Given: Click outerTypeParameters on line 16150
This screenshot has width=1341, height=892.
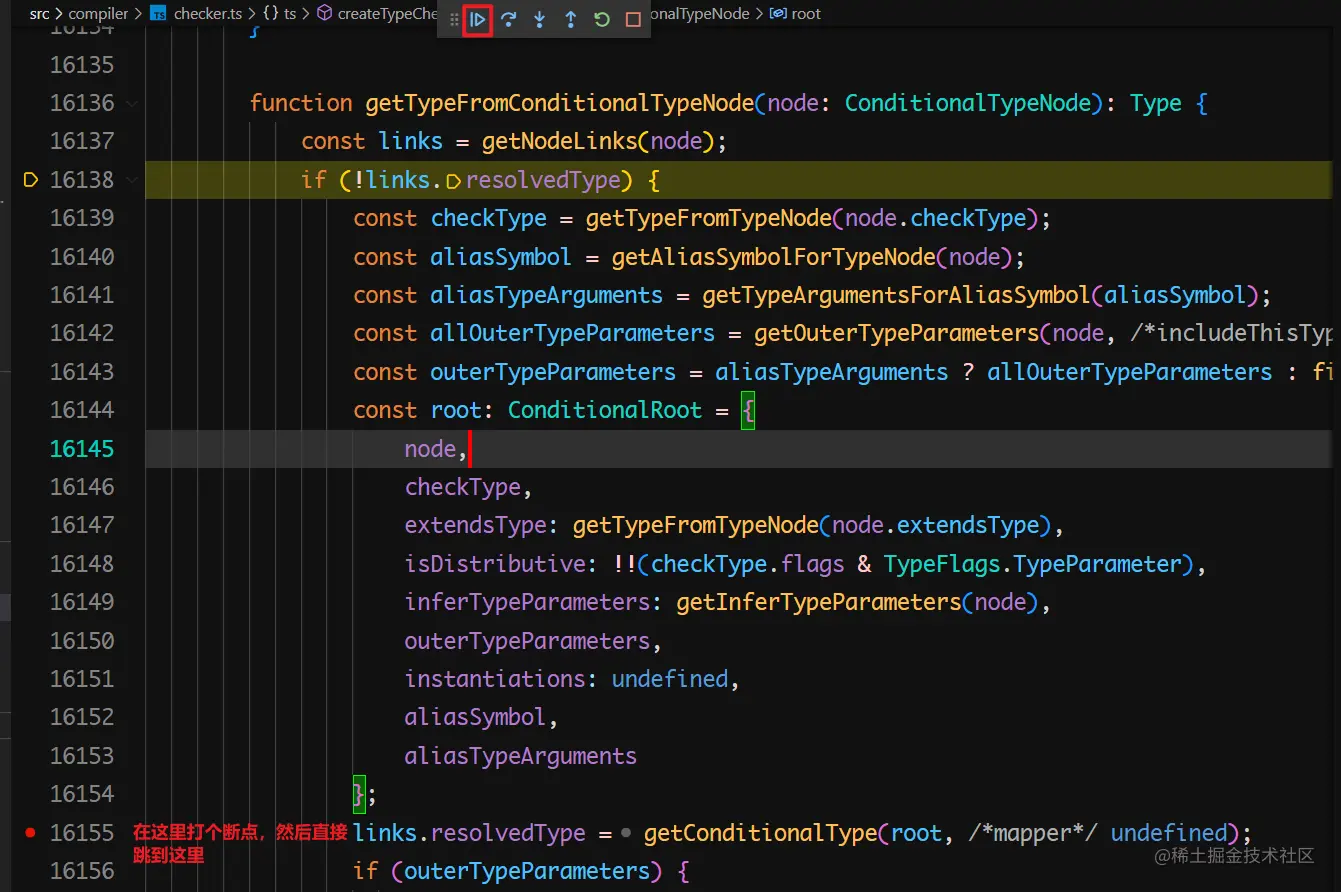Looking at the screenshot, I should click(x=527, y=641).
